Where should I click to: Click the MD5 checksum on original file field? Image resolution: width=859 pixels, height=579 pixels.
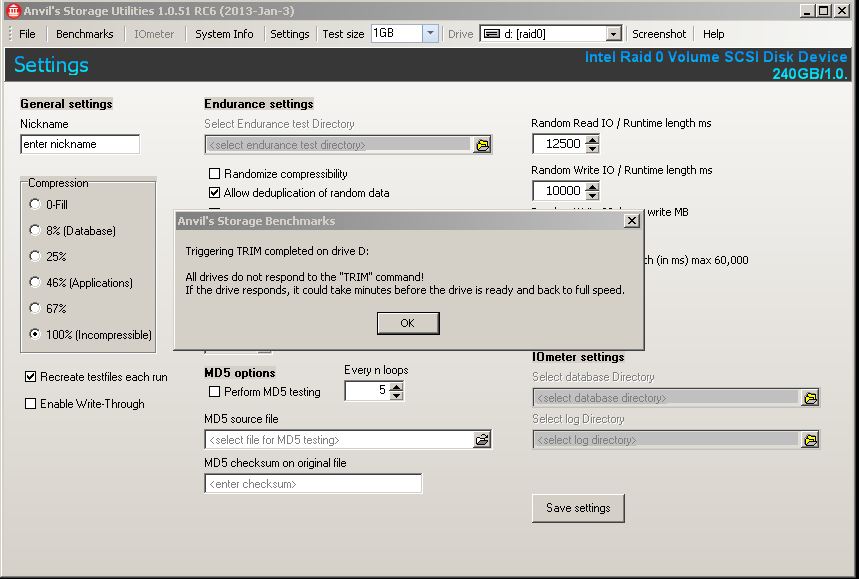click(313, 484)
